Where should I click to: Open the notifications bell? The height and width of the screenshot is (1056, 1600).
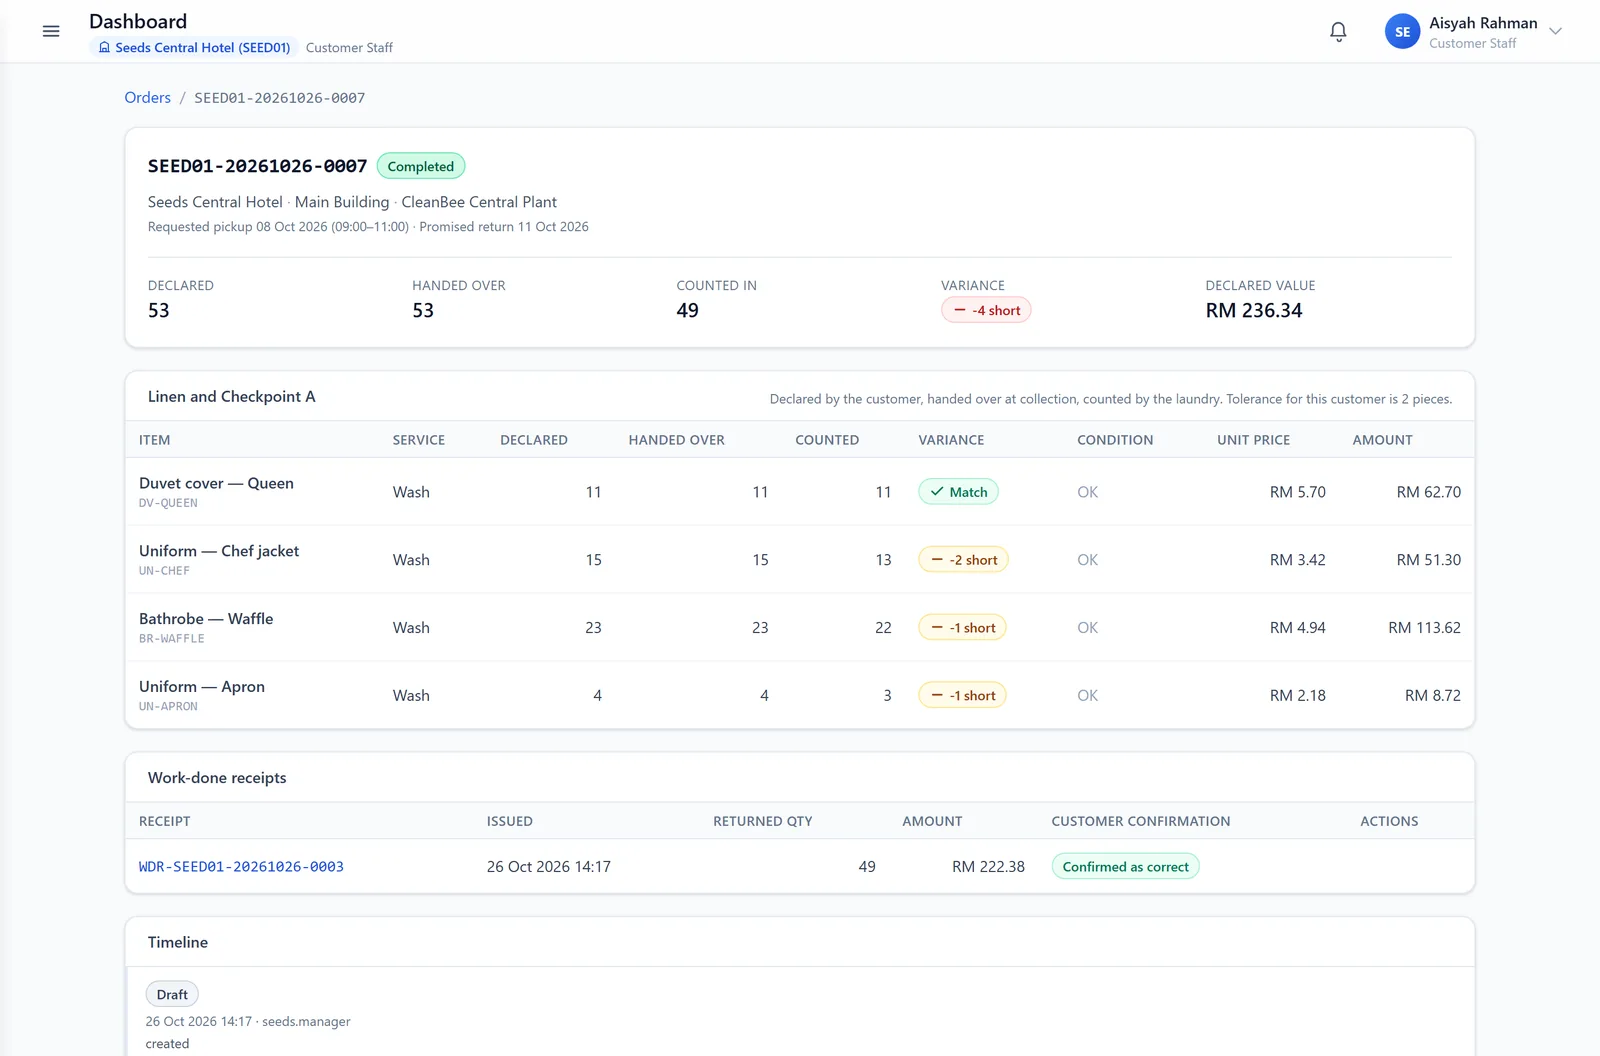click(x=1338, y=32)
